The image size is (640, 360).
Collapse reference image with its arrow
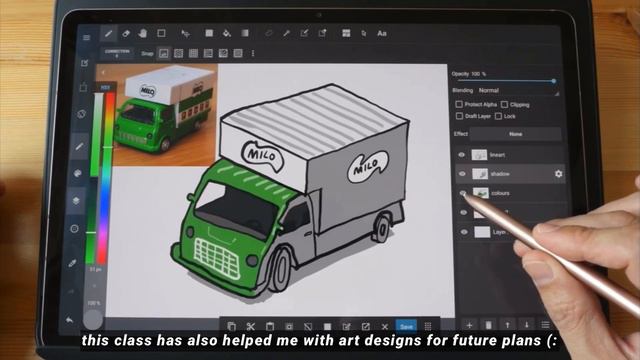(103, 73)
